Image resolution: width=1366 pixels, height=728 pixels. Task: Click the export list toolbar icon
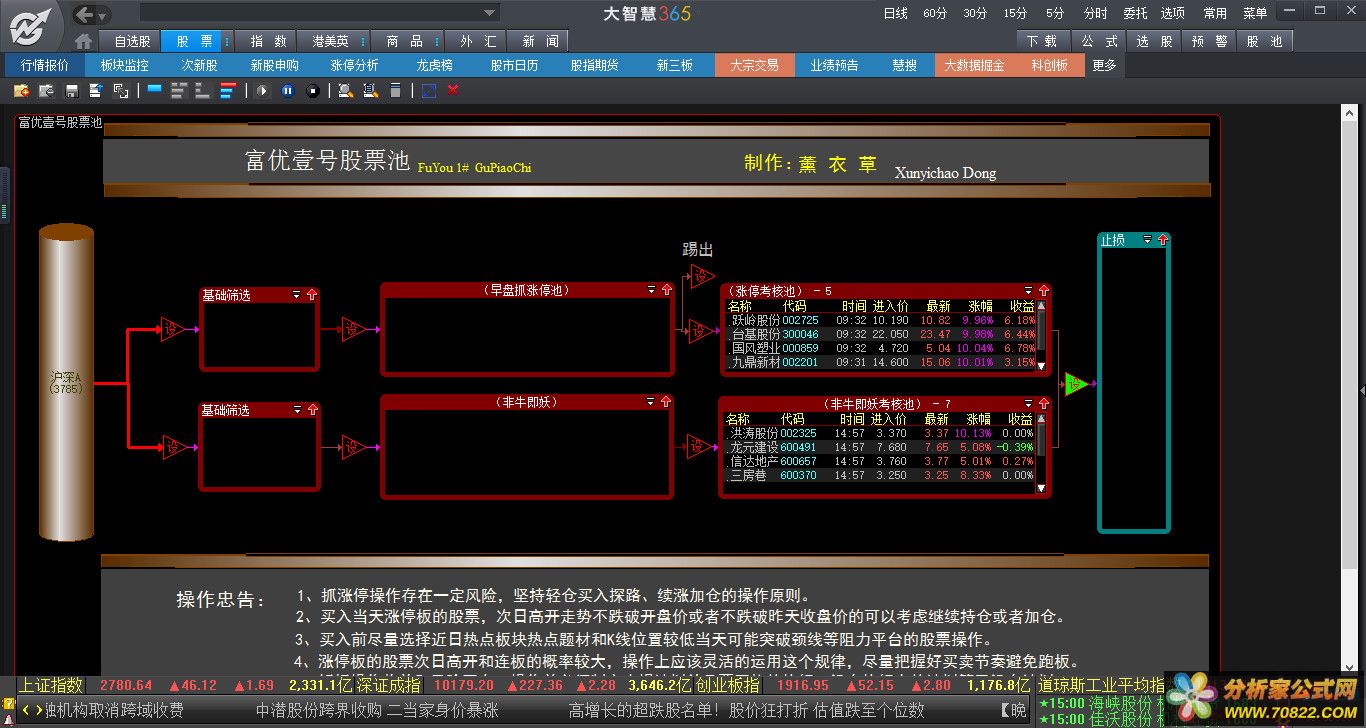pos(96,91)
